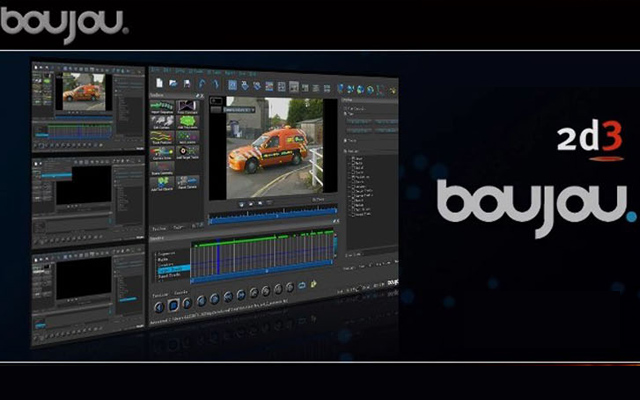Open the File menu
640x400 pixels.
tap(155, 70)
